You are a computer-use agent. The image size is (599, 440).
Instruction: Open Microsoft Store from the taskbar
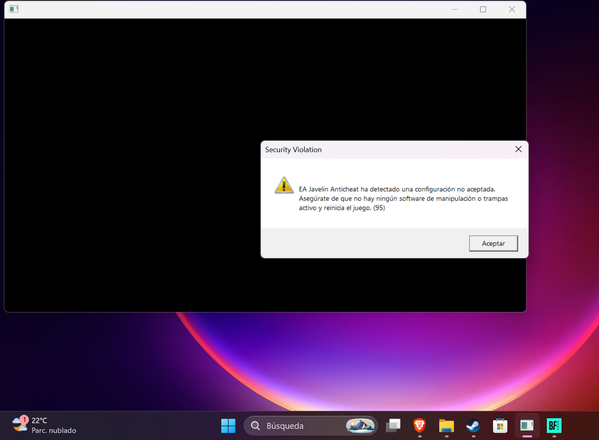point(500,425)
